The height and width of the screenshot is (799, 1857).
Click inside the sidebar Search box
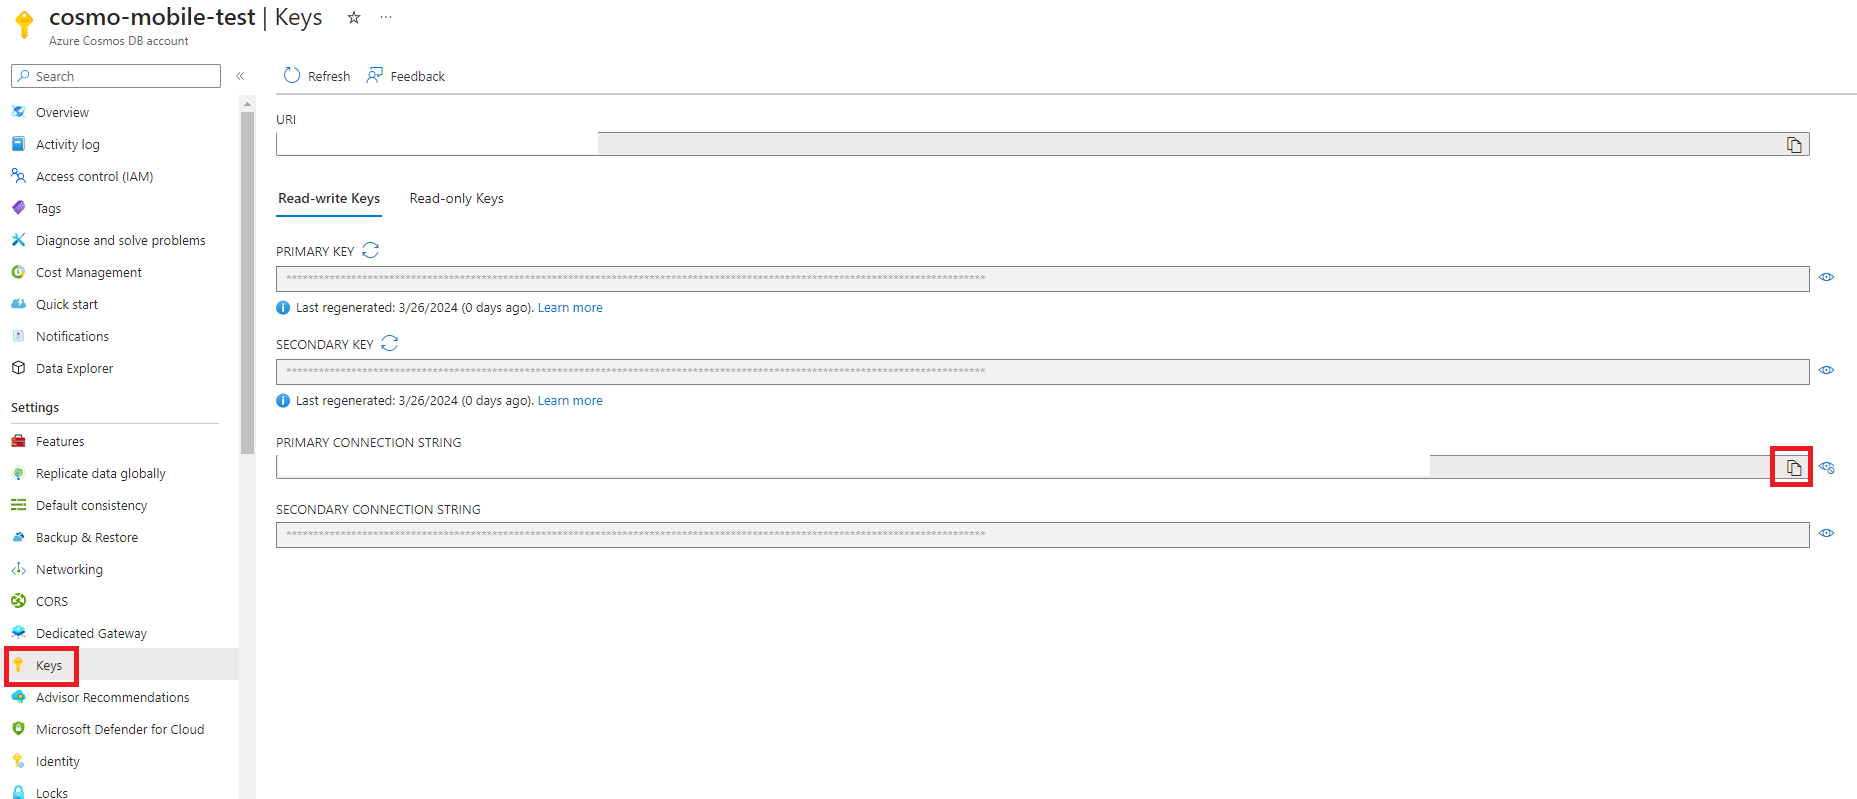[115, 75]
